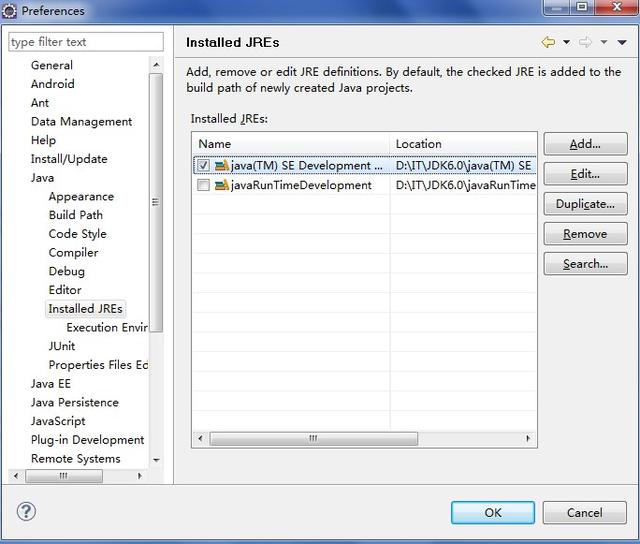The height and width of the screenshot is (544, 640).
Task: Click the Location column header
Action: [x=463, y=144]
